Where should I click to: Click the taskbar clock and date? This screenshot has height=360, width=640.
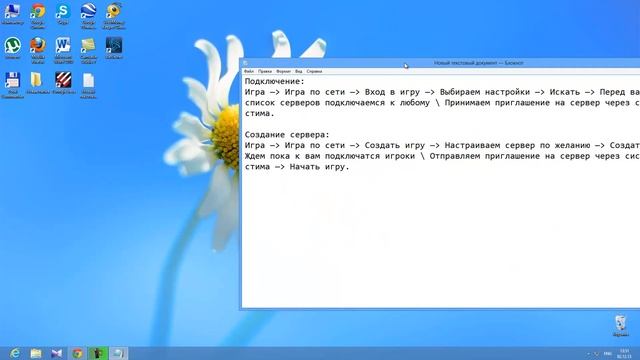click(x=624, y=353)
